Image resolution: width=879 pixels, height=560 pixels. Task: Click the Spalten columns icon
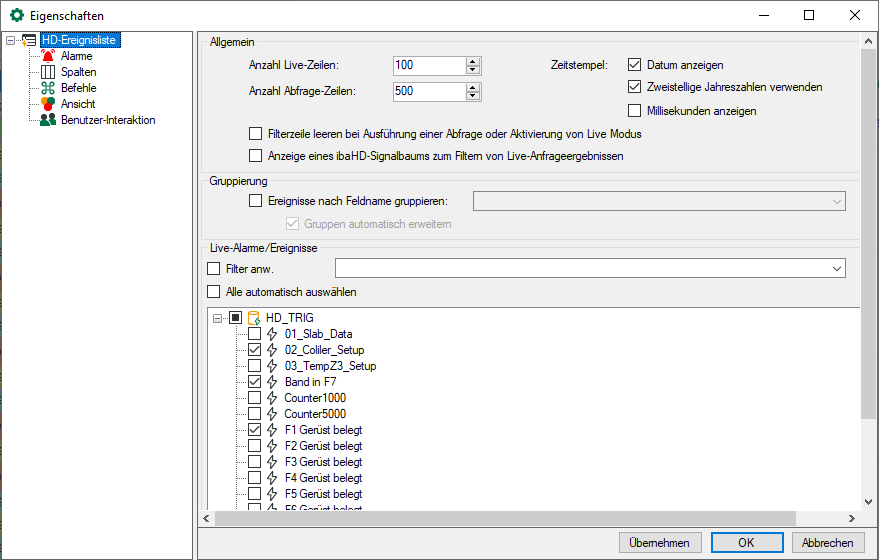coord(48,72)
